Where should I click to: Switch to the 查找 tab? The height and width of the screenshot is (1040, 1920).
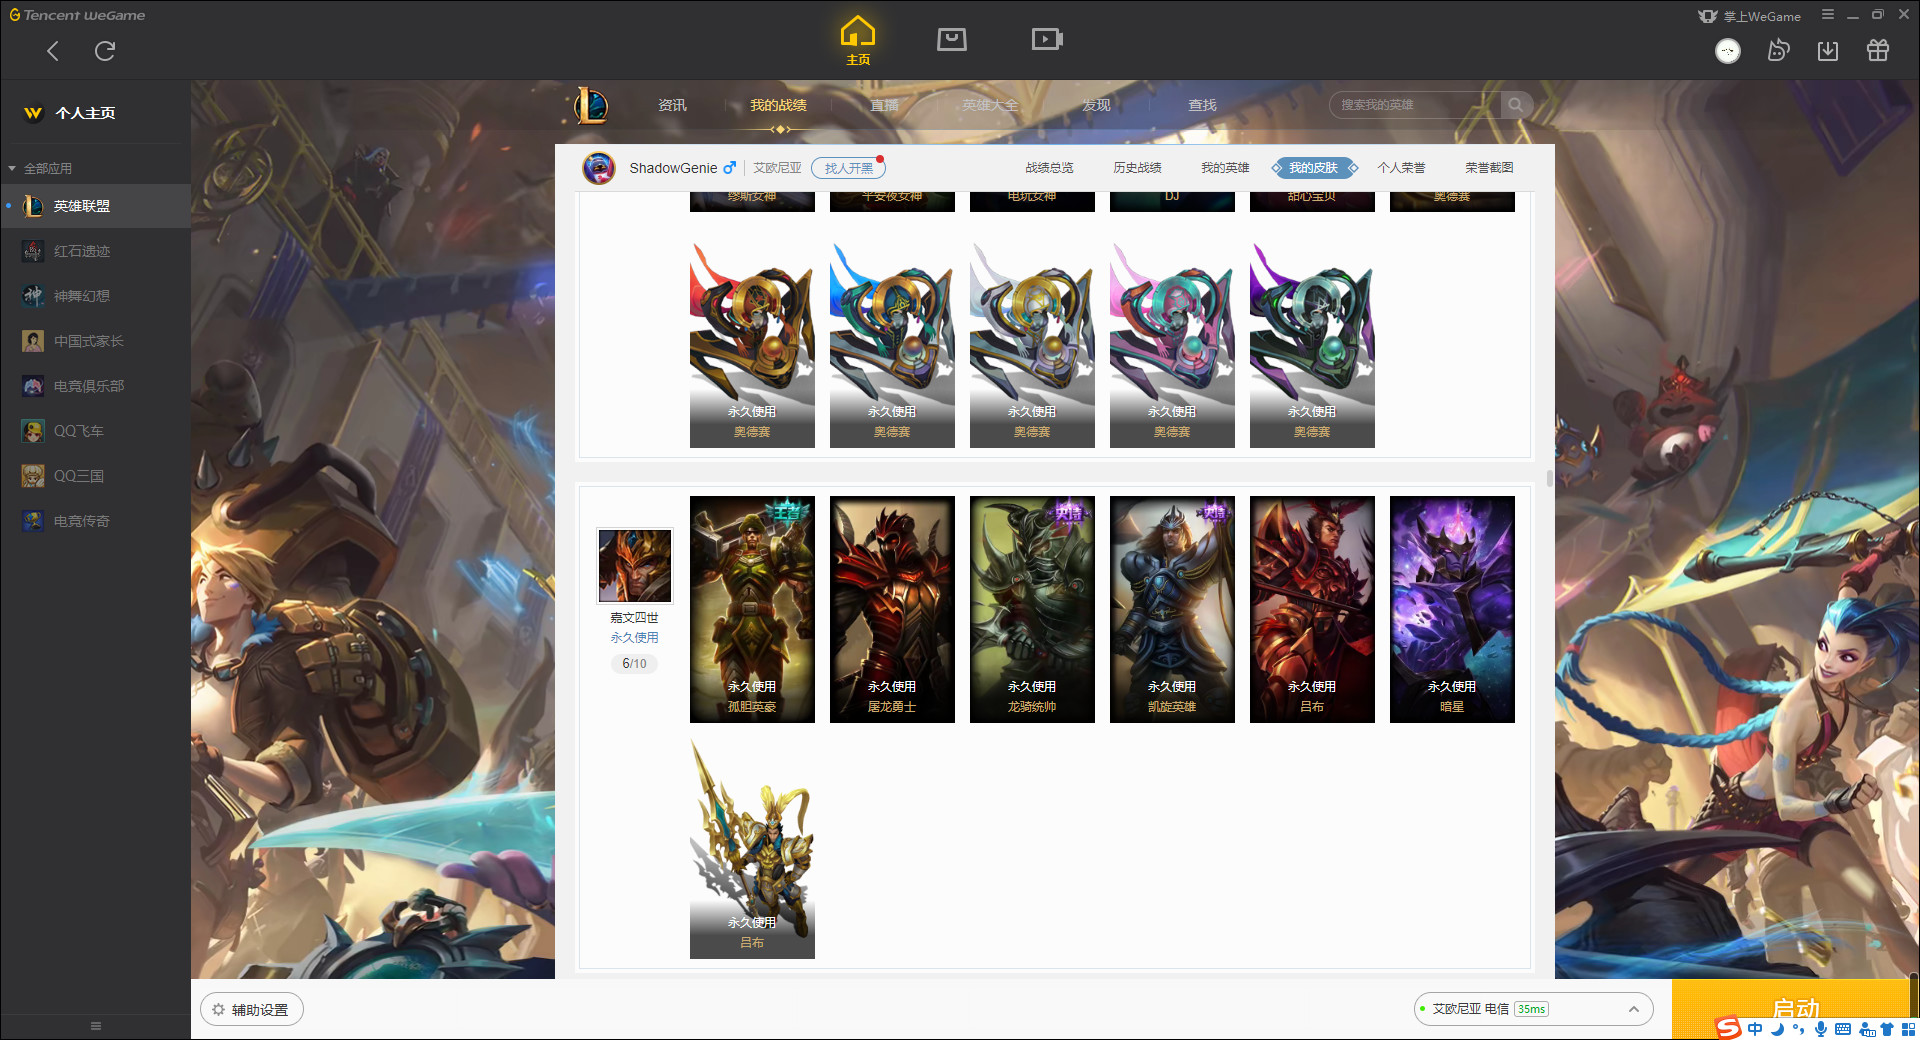click(x=1202, y=105)
